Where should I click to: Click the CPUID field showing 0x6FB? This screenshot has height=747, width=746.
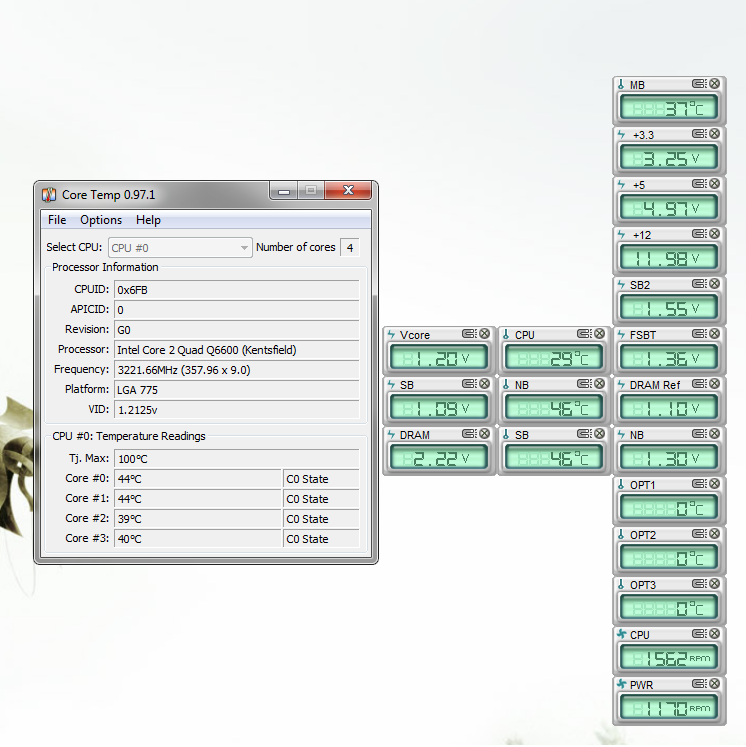coord(236,290)
